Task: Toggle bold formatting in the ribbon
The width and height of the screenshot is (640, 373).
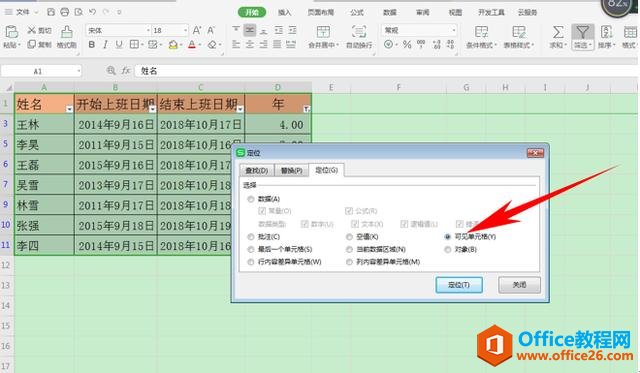Action: click(x=92, y=44)
